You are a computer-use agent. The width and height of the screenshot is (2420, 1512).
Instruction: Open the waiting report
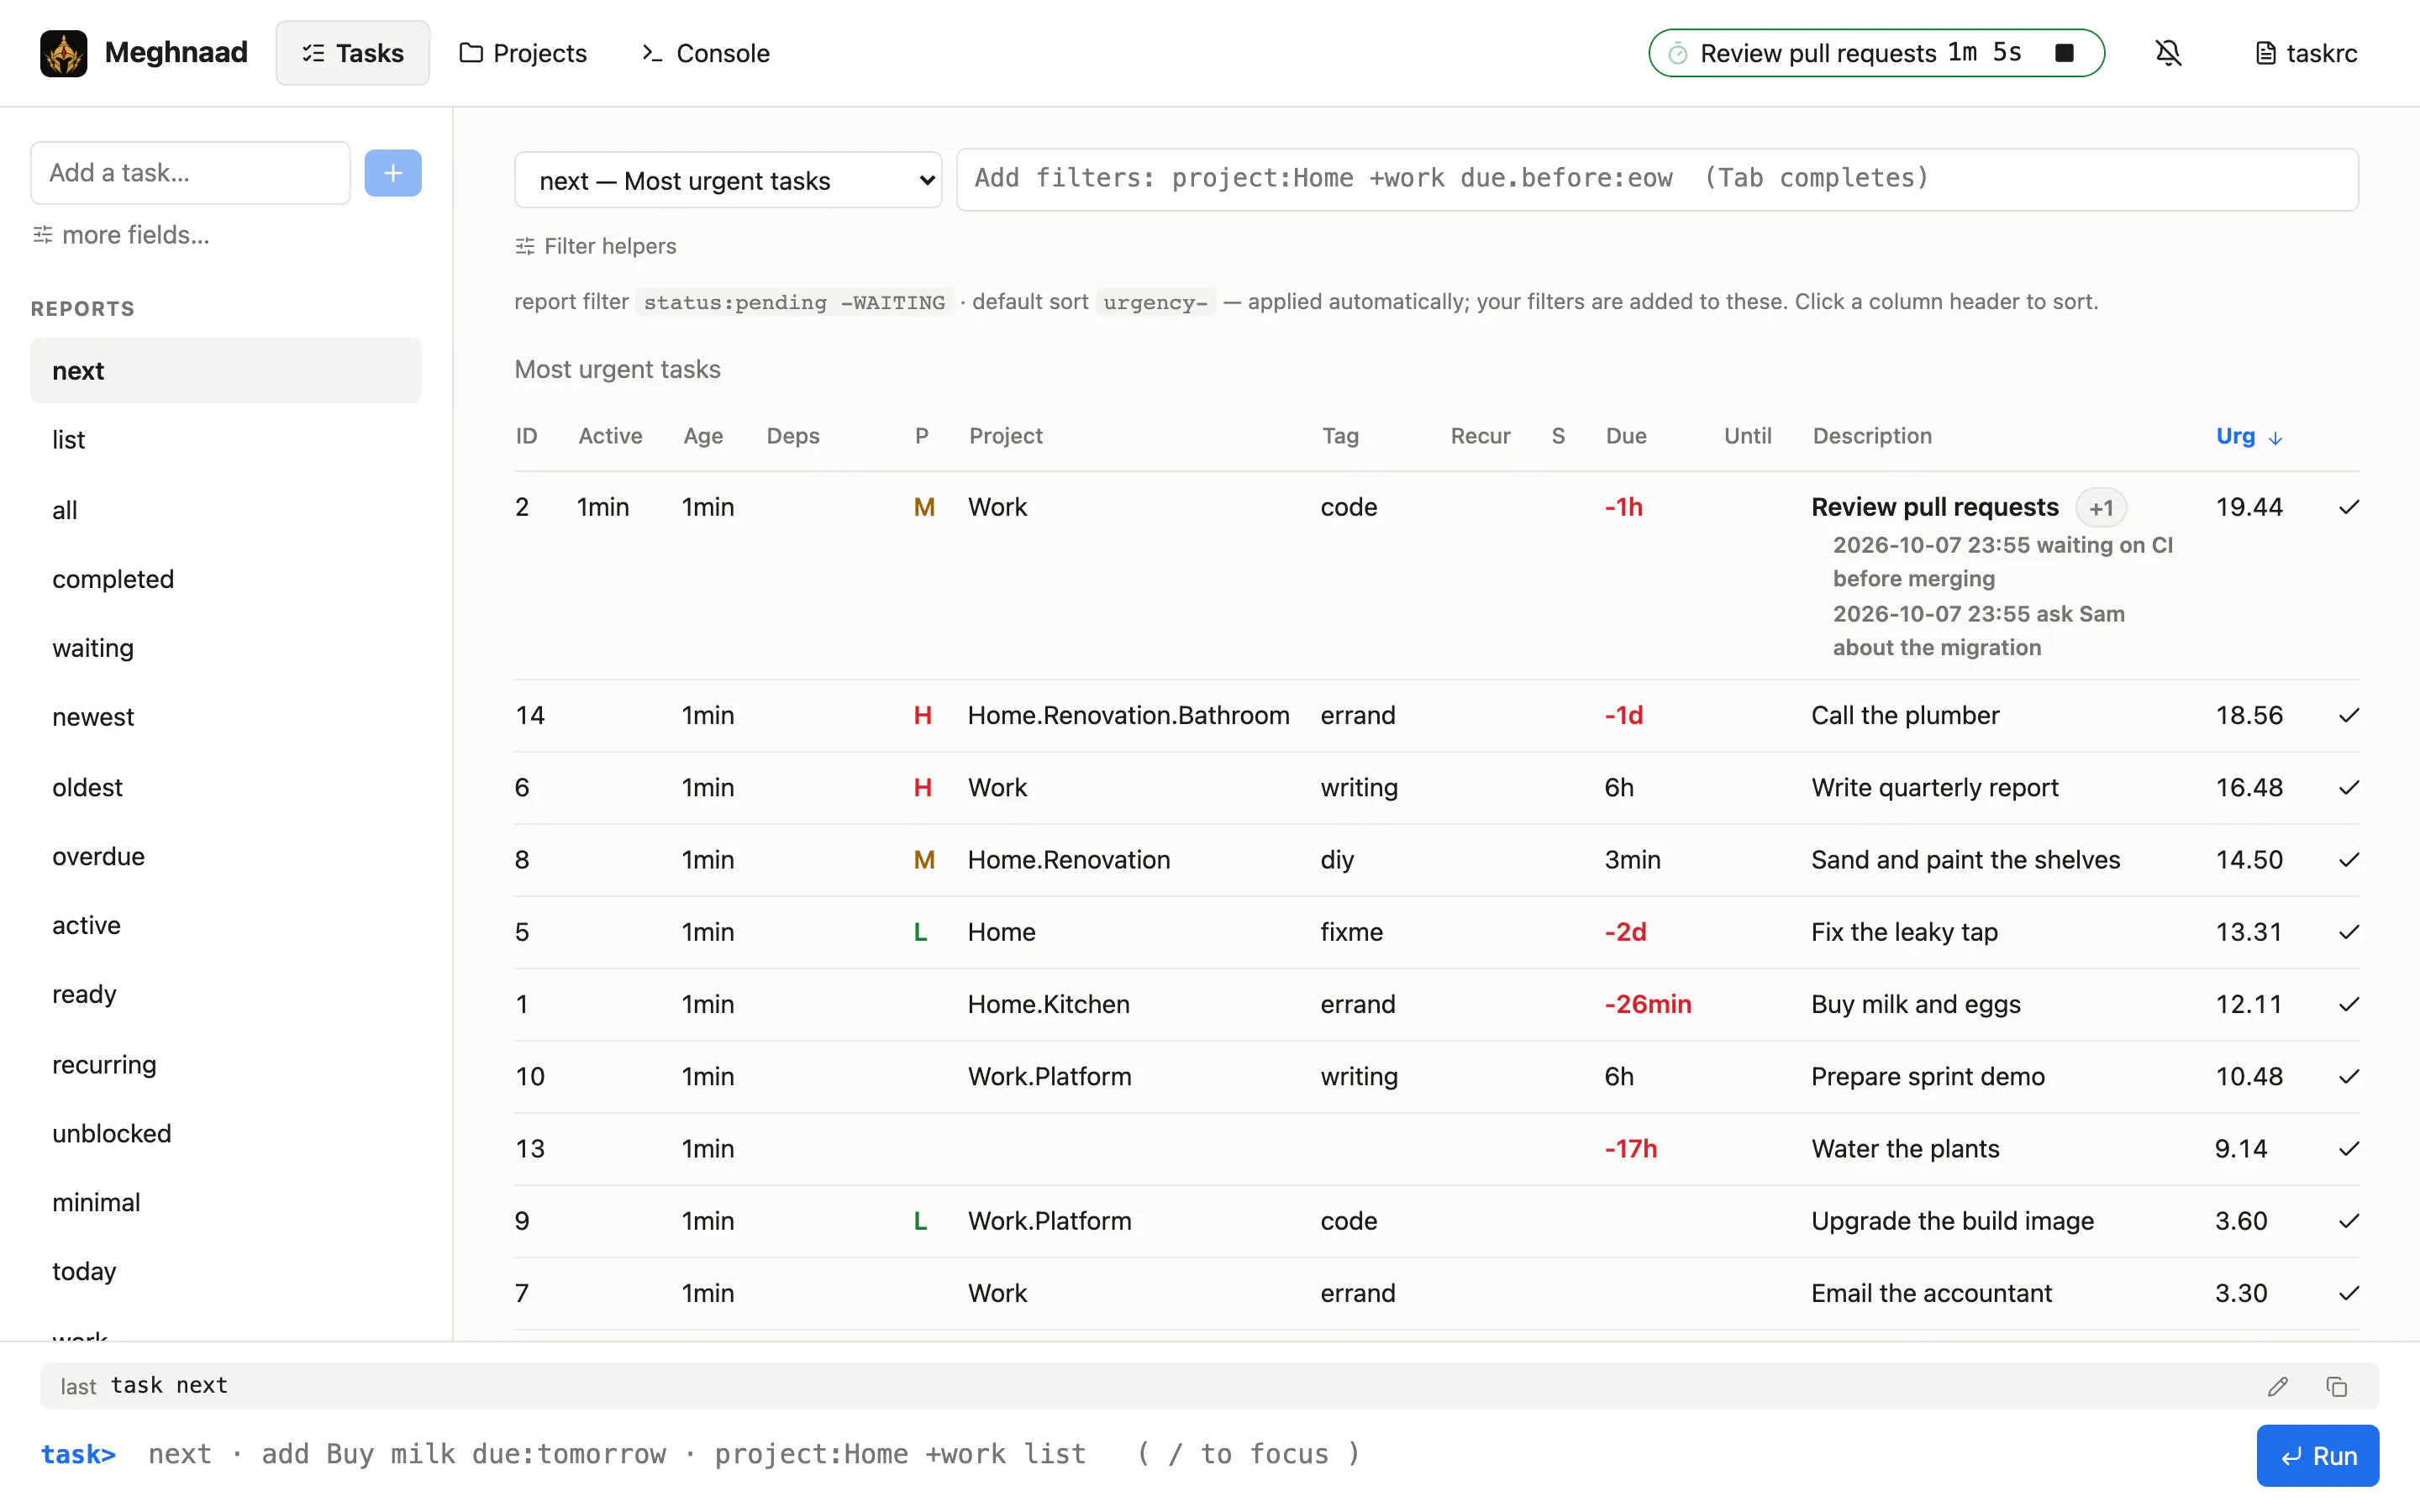point(226,648)
